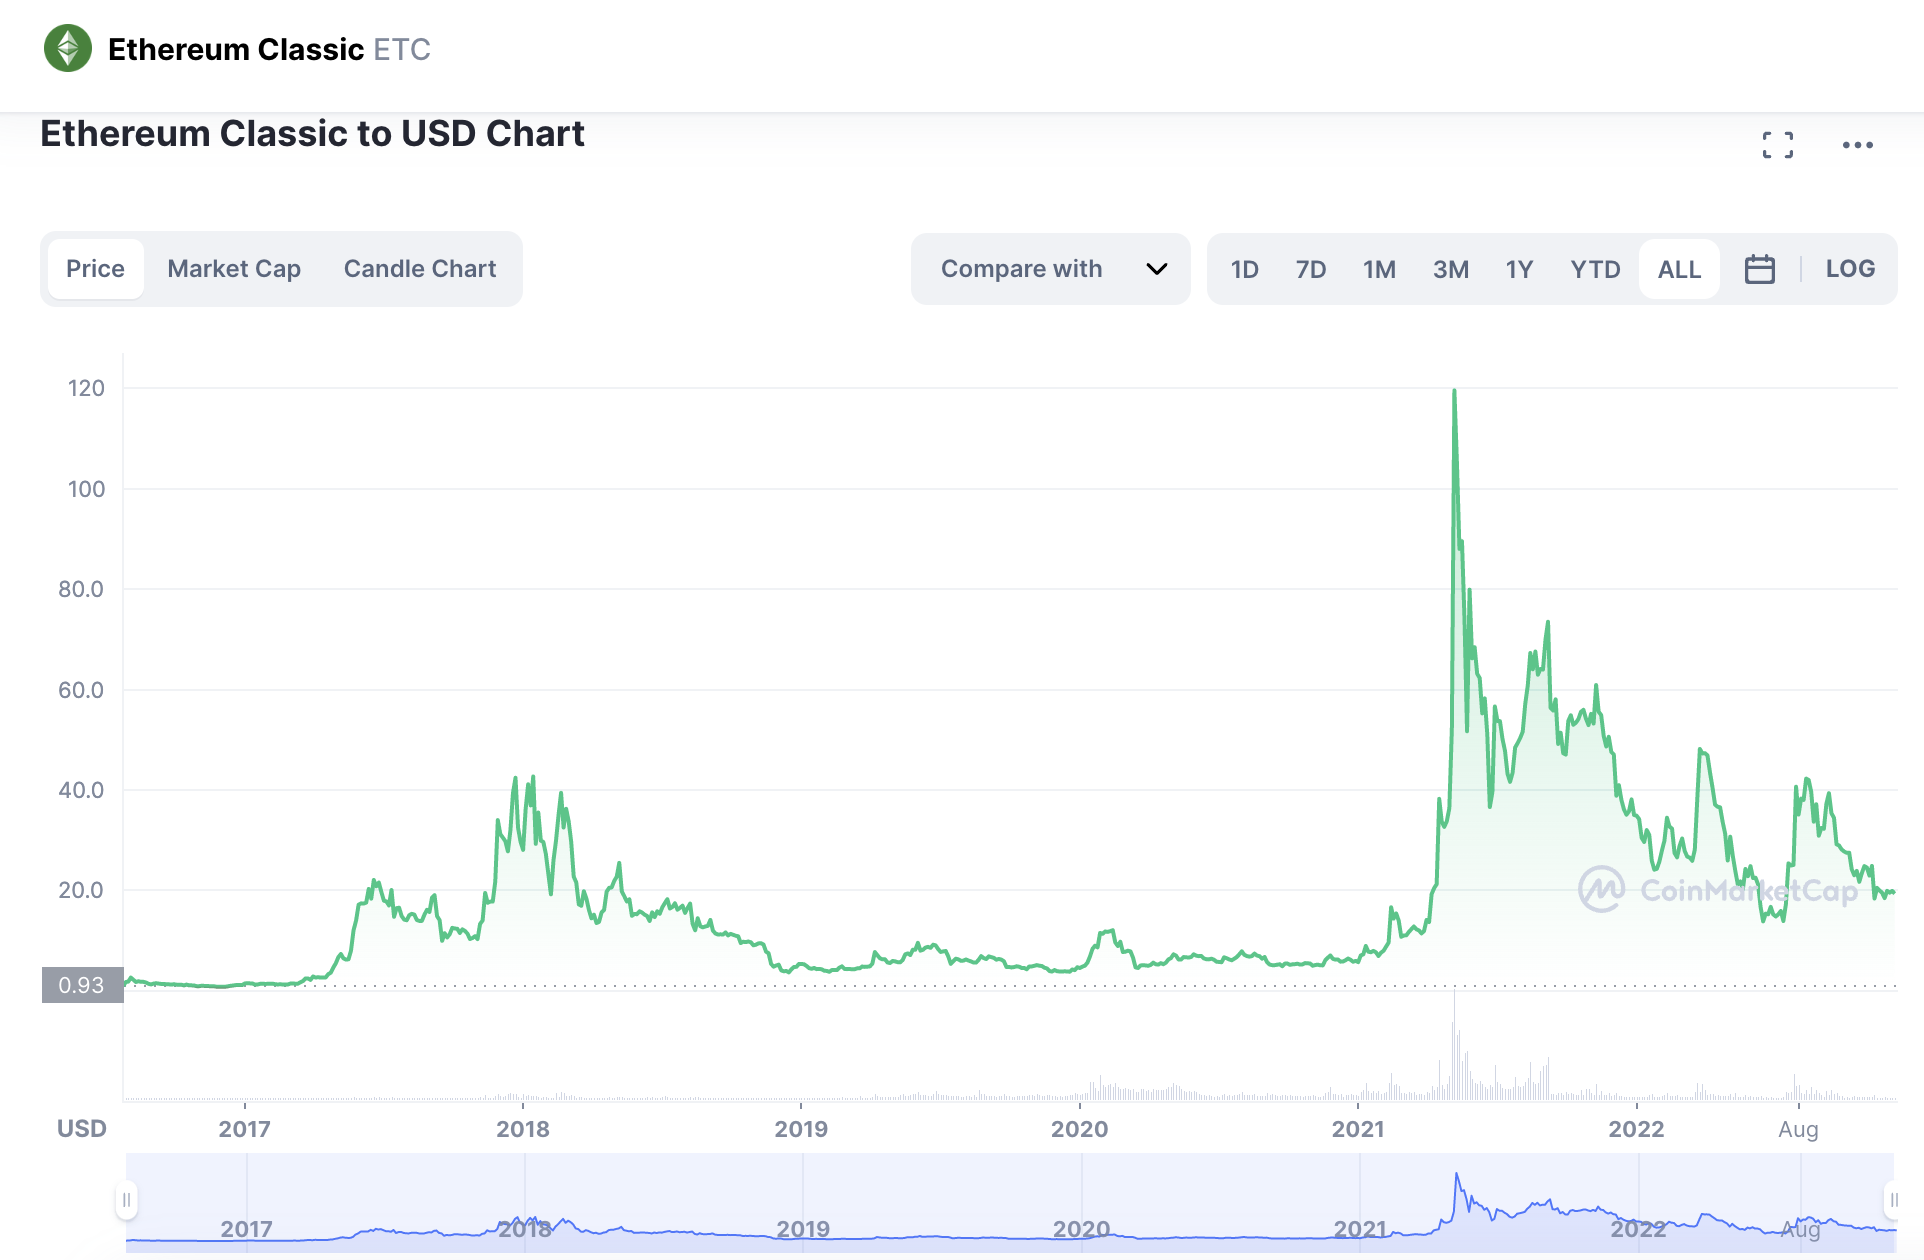
Task: Click the Compare with chevron arrow
Action: (1156, 269)
